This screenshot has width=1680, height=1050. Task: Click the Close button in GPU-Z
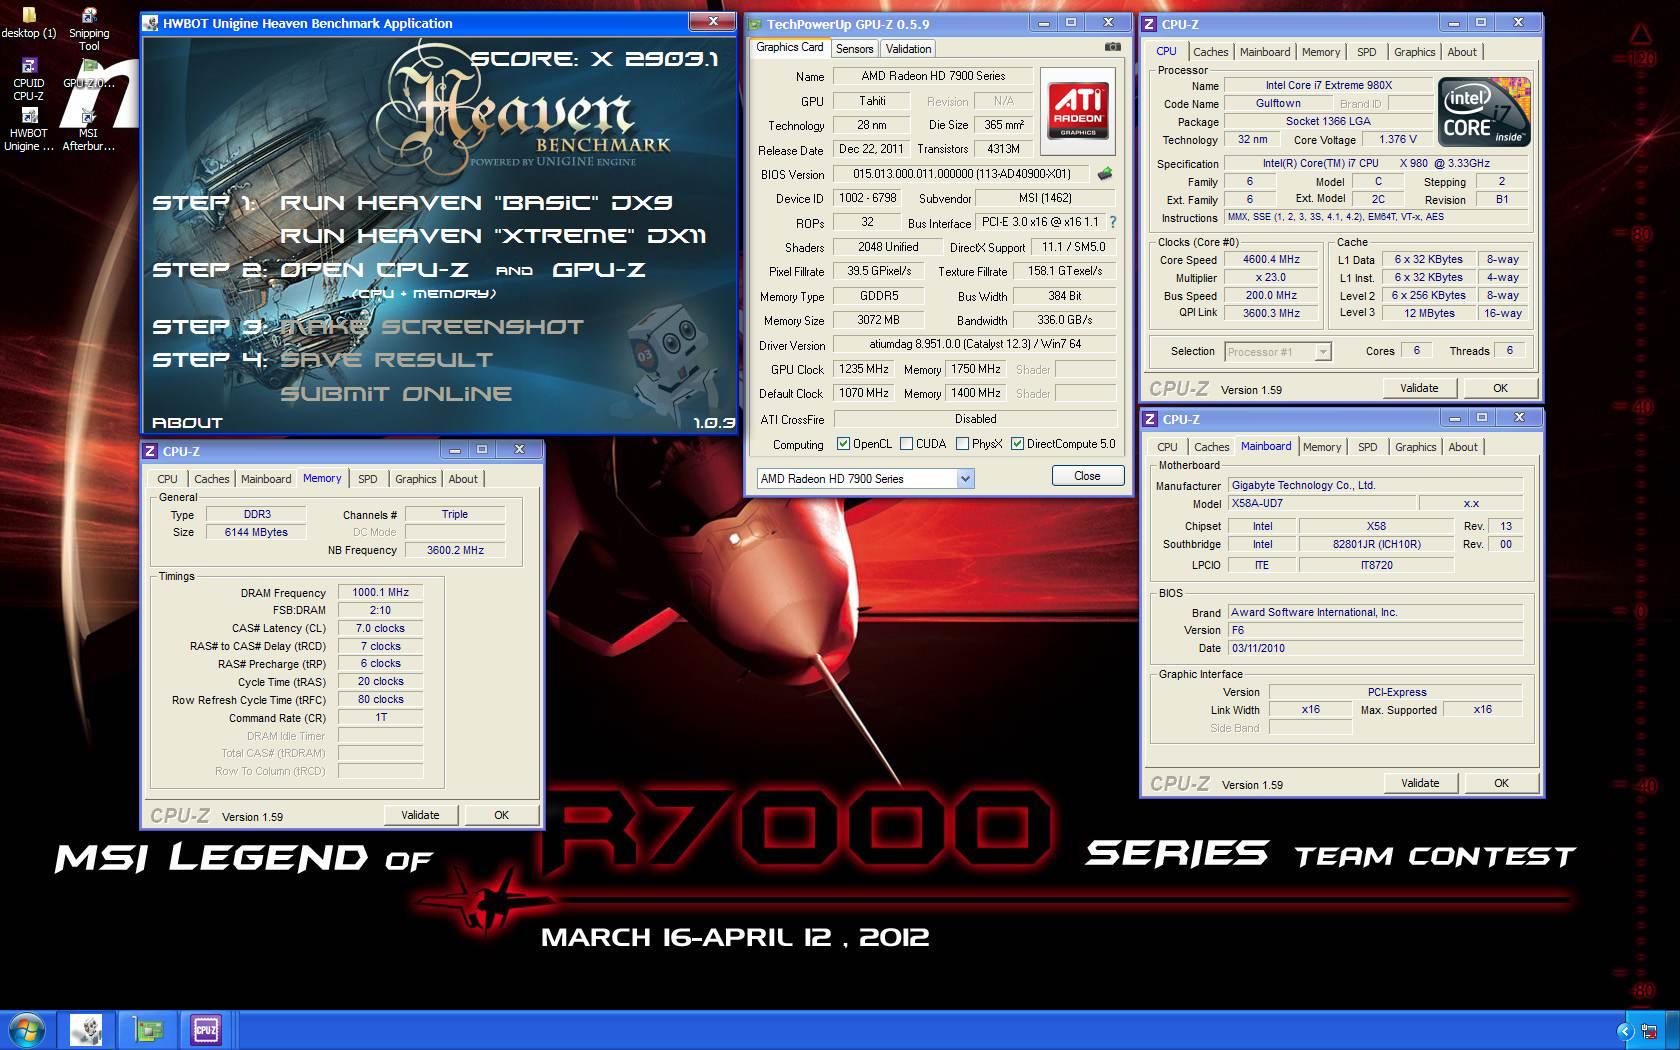click(1087, 476)
